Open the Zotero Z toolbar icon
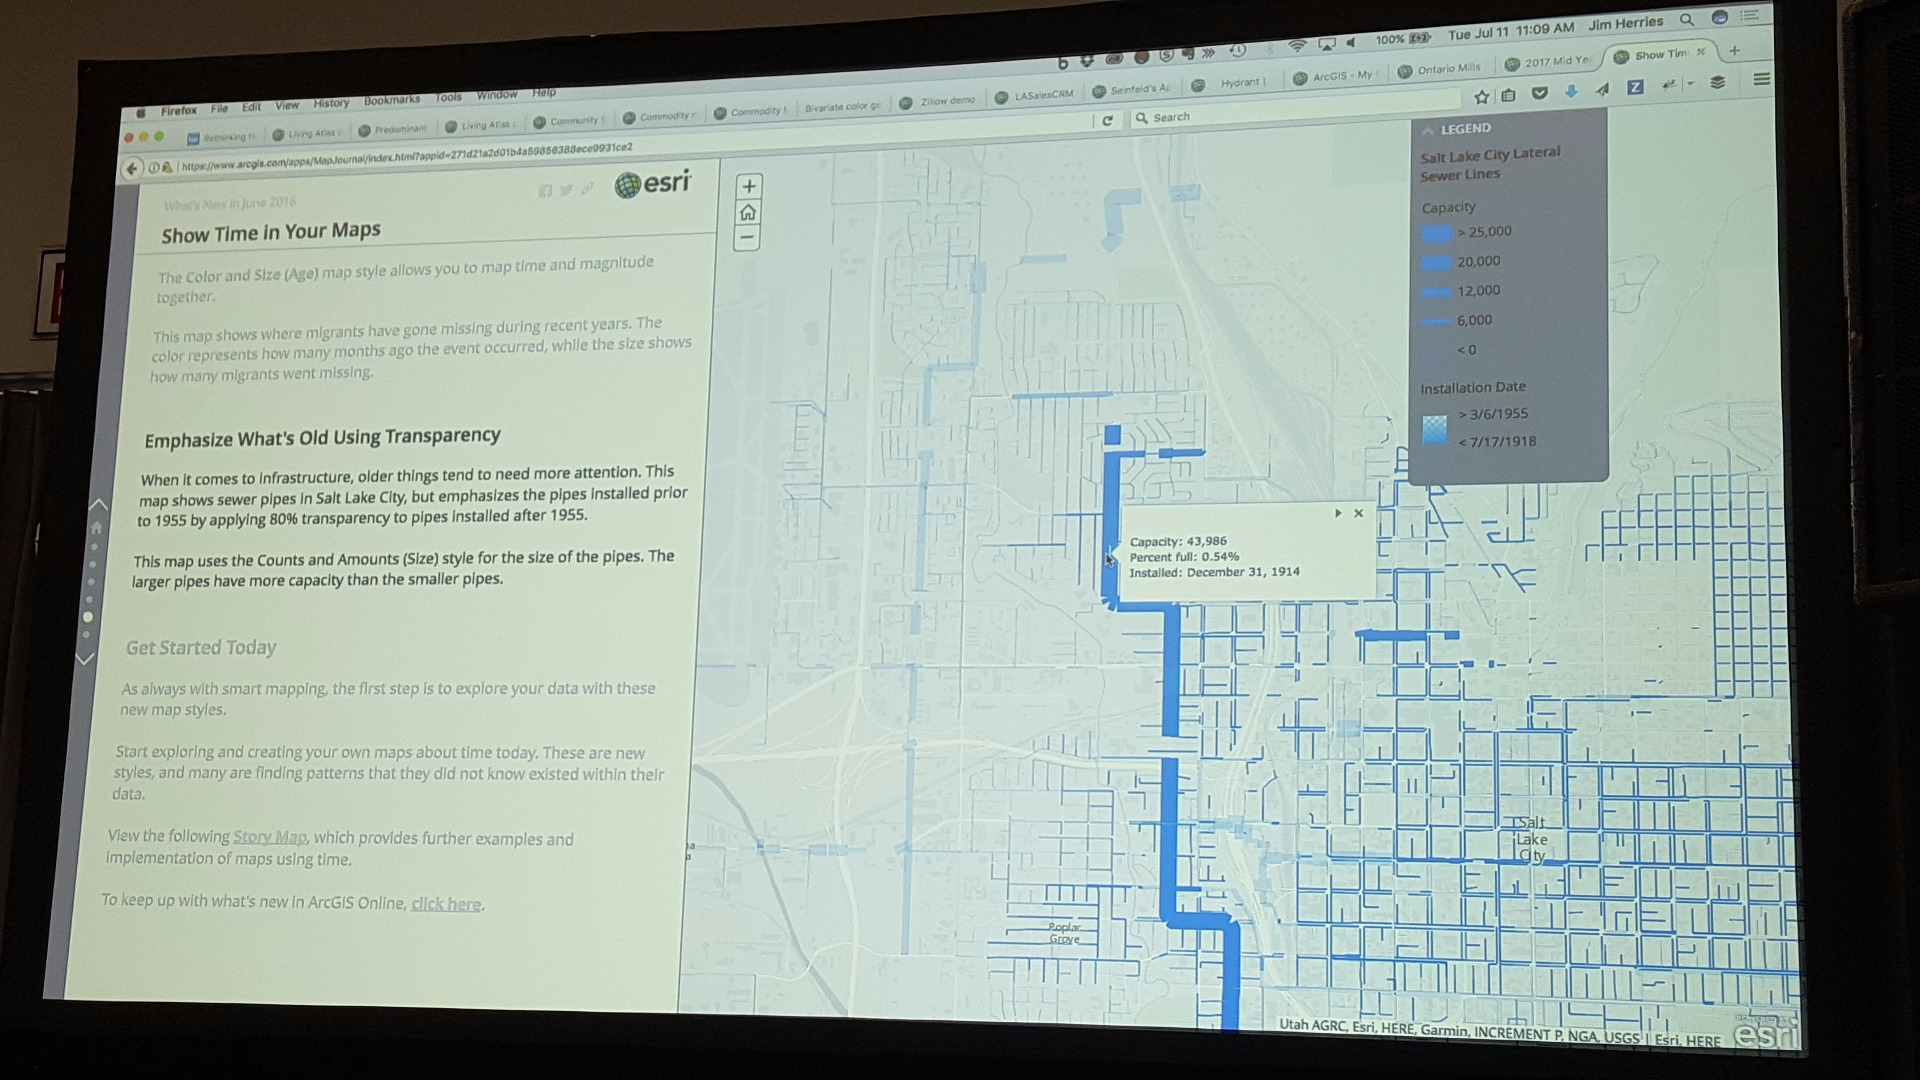Image resolution: width=1920 pixels, height=1080 pixels. 1635,87
